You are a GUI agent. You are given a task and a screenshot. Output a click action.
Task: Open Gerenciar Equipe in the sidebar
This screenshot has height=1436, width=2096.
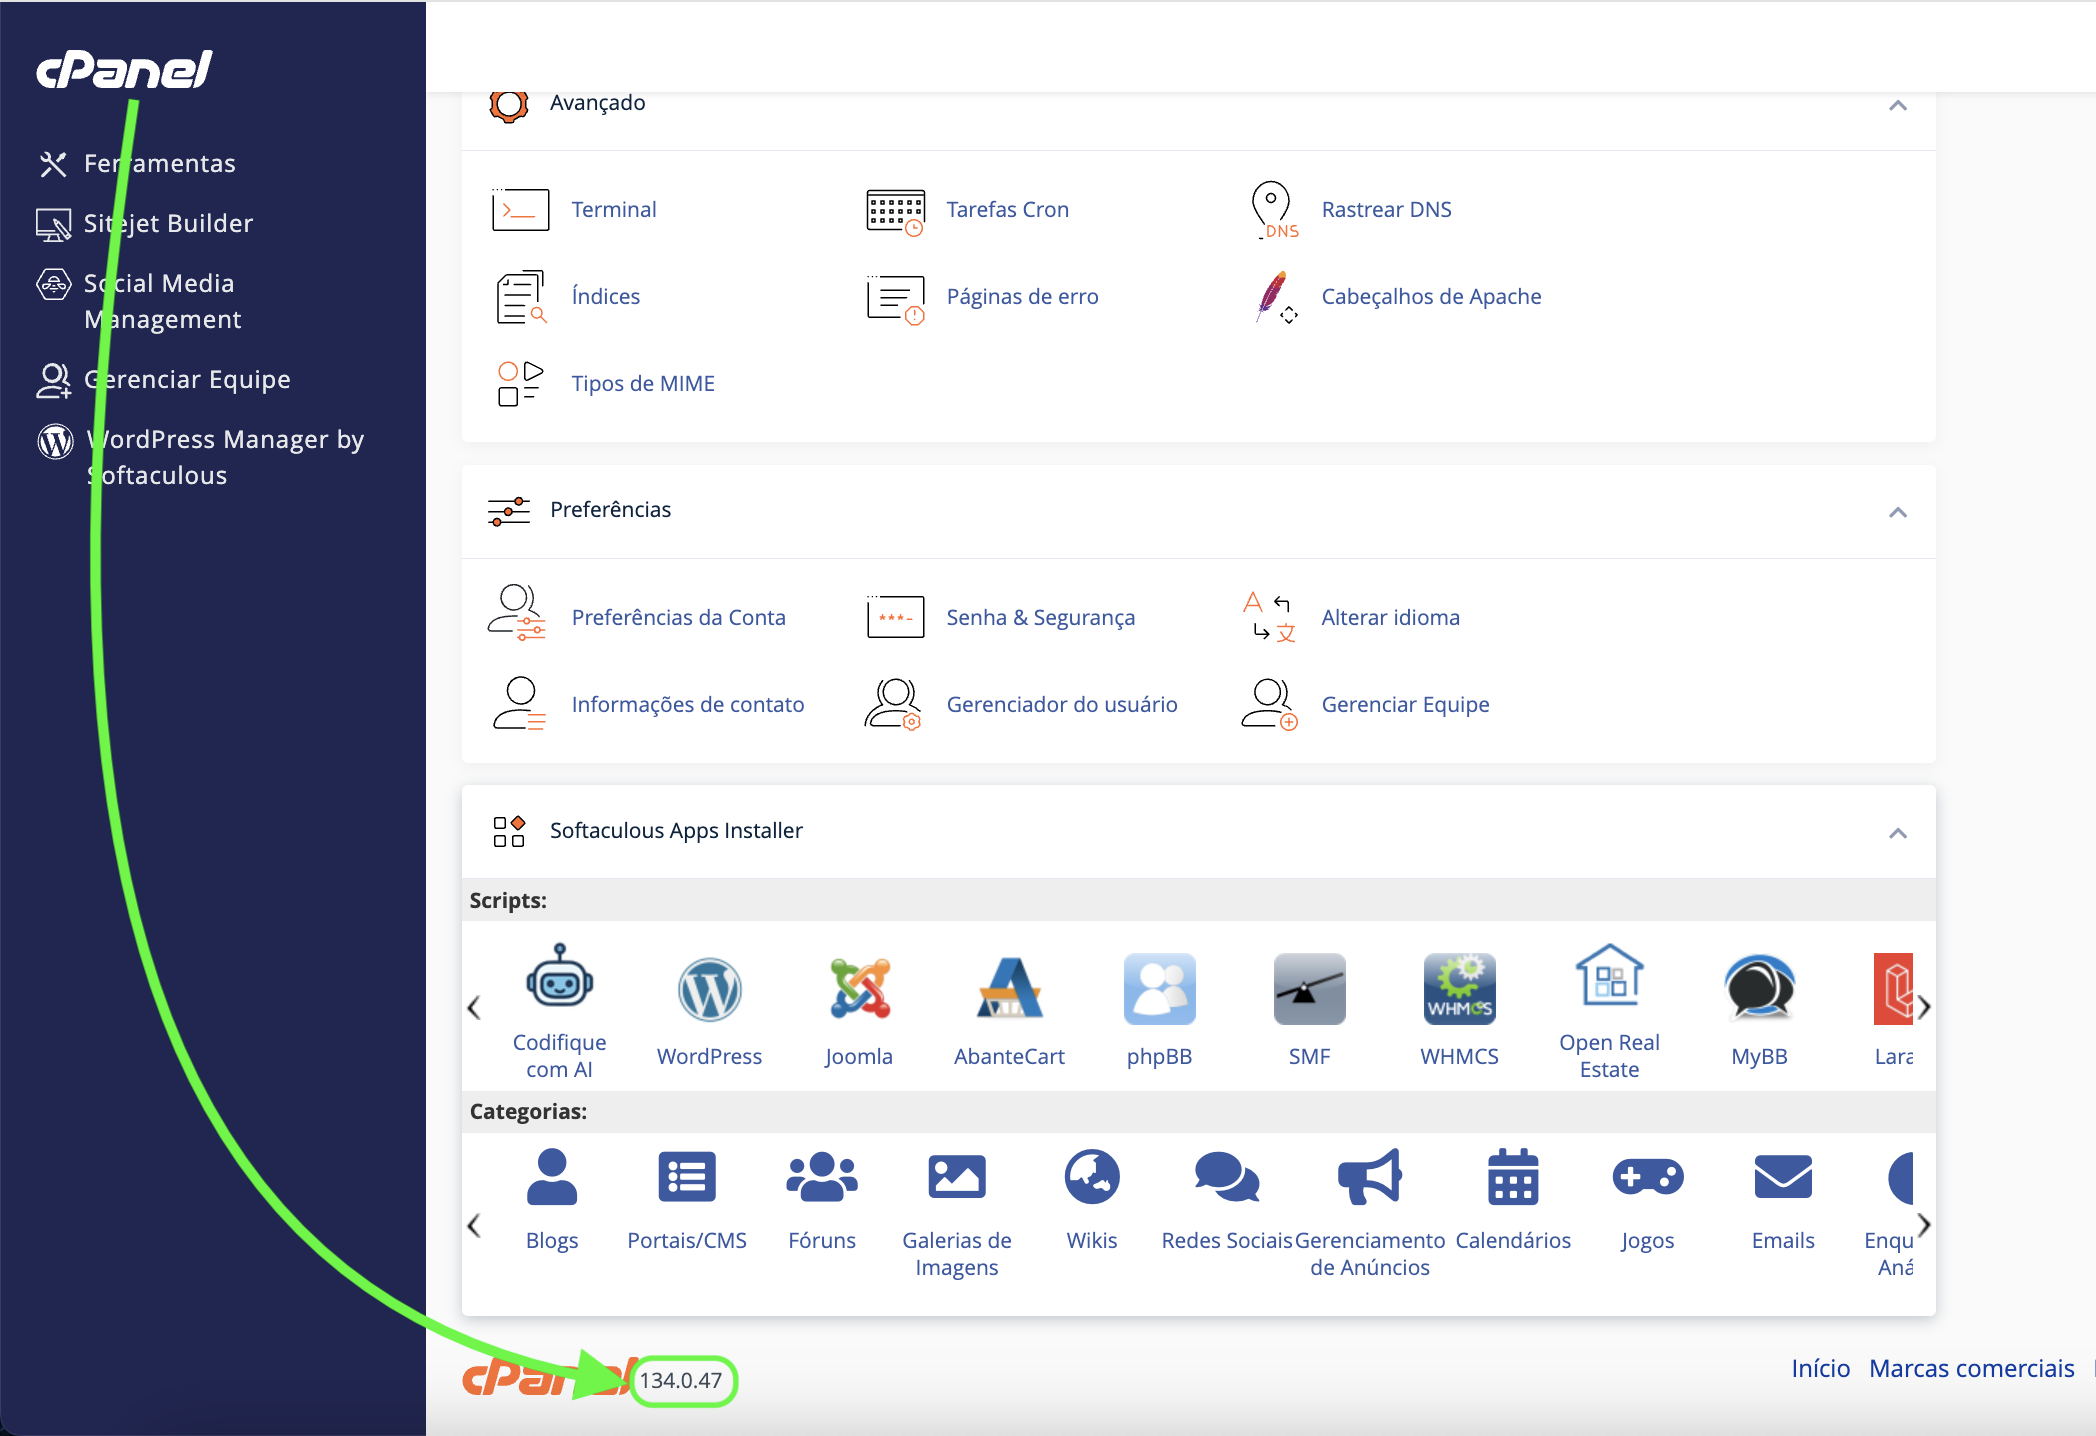point(164,379)
